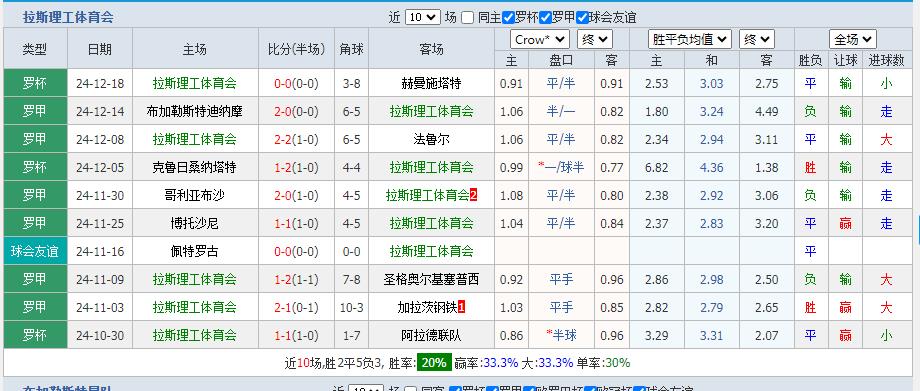920x391 pixels.
Task: Click the 单率 30% statistic
Action: point(603,363)
